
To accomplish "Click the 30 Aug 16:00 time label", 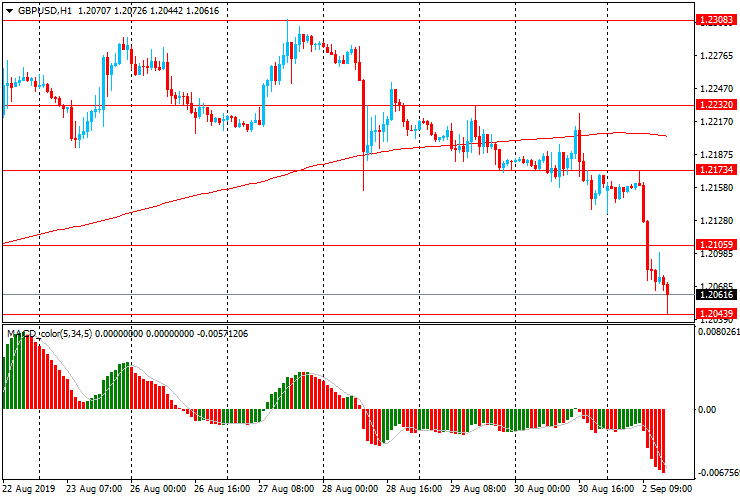I will [606, 489].
